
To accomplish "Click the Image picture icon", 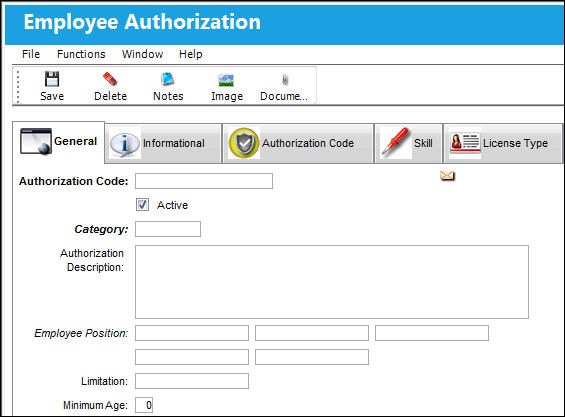I will (x=226, y=80).
